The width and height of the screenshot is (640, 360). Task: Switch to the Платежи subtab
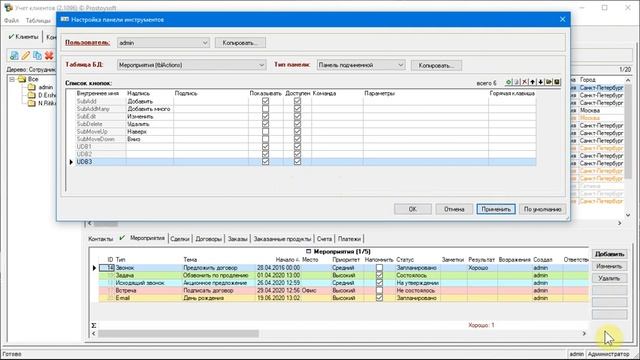pos(349,239)
